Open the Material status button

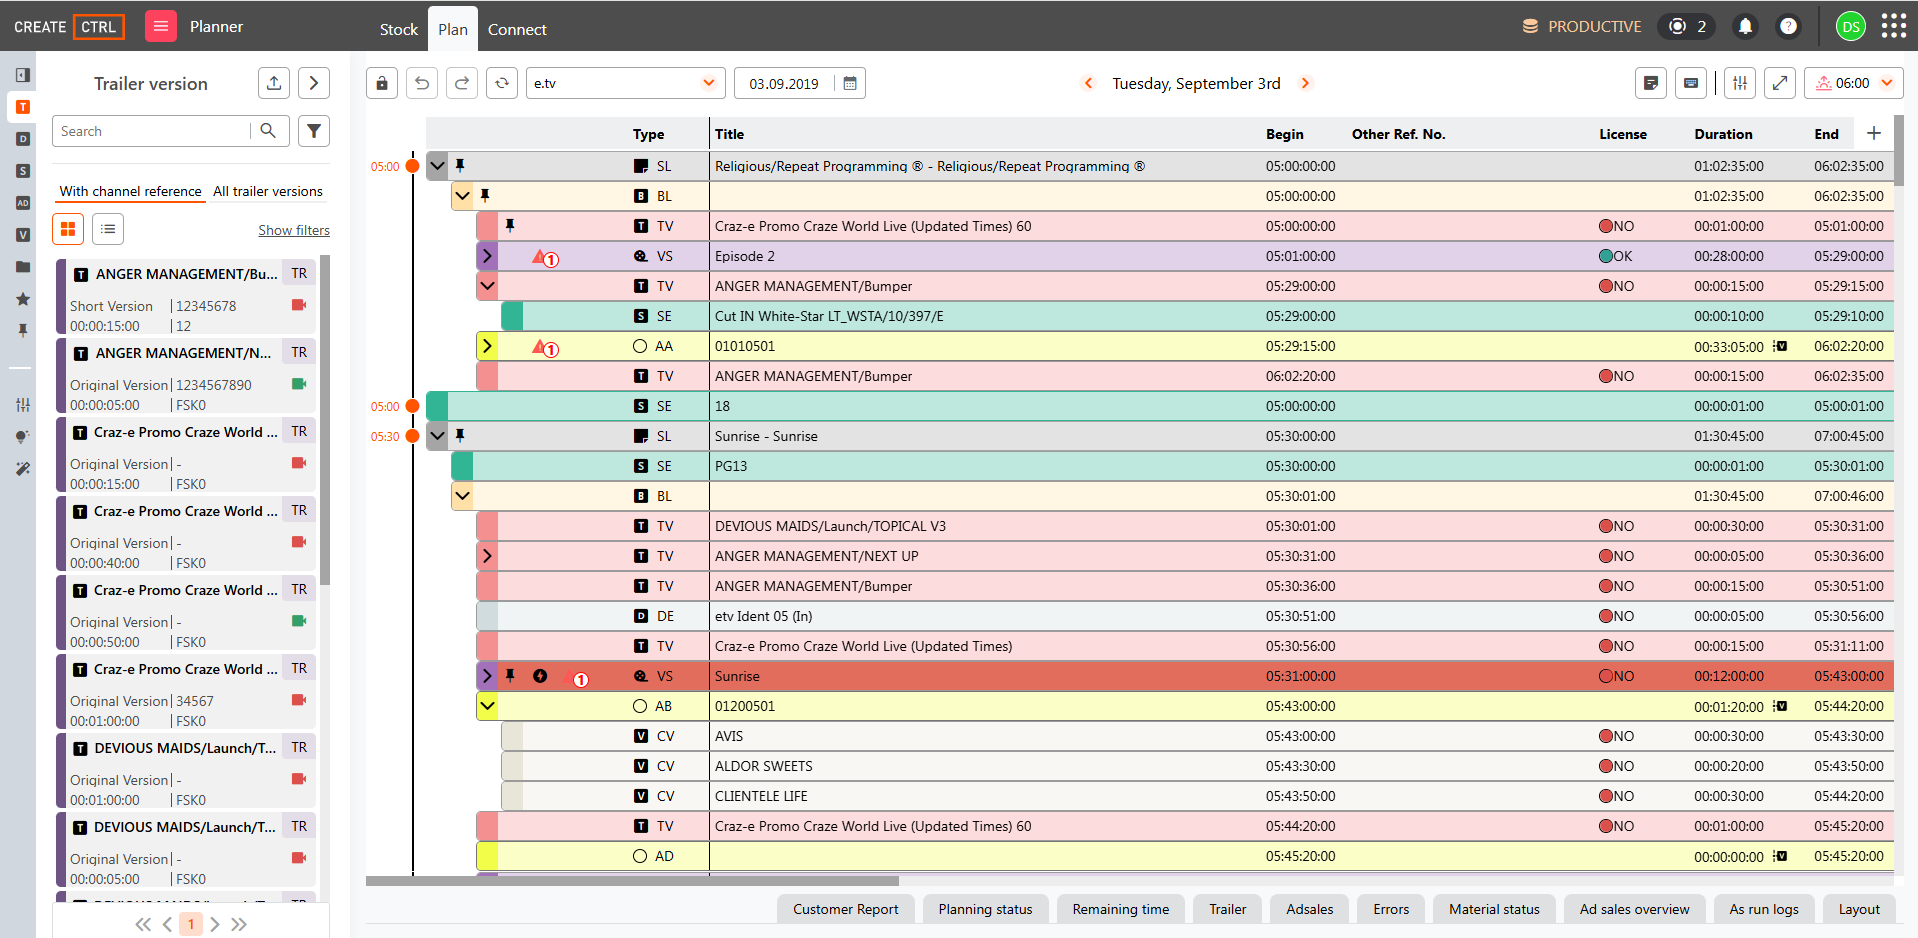point(1494,909)
